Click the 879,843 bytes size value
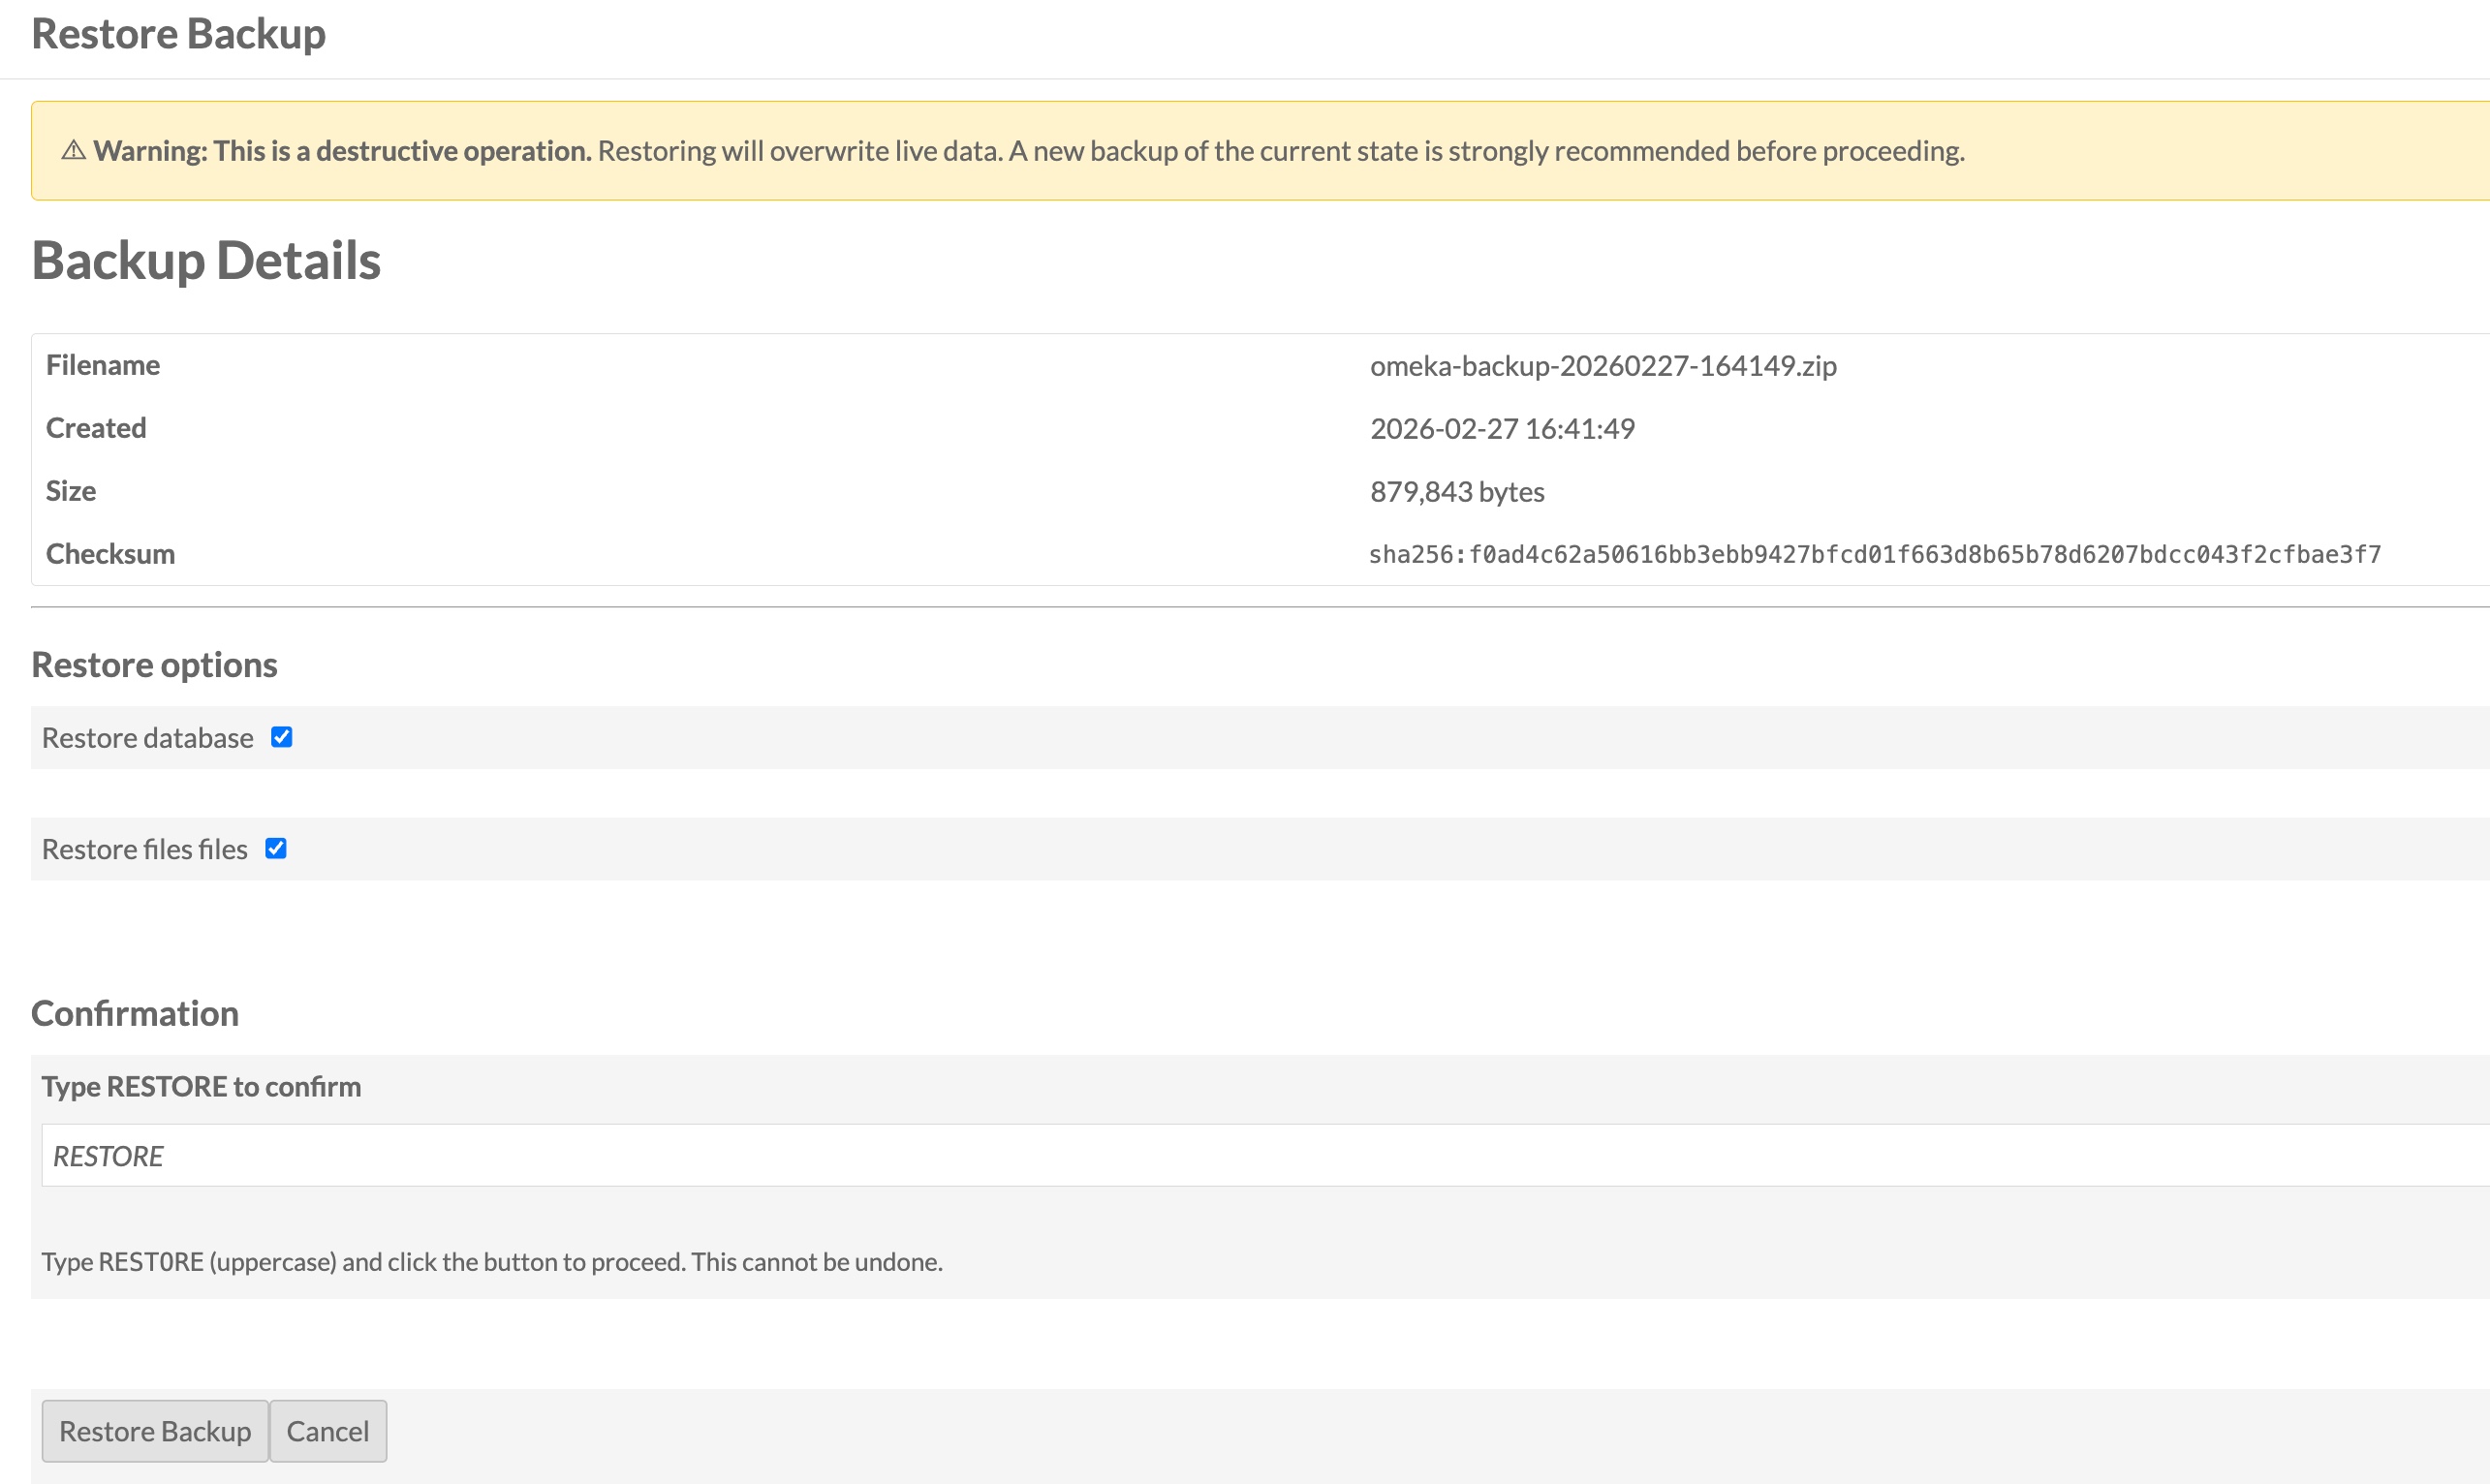The height and width of the screenshot is (1484, 2490). point(1457,492)
